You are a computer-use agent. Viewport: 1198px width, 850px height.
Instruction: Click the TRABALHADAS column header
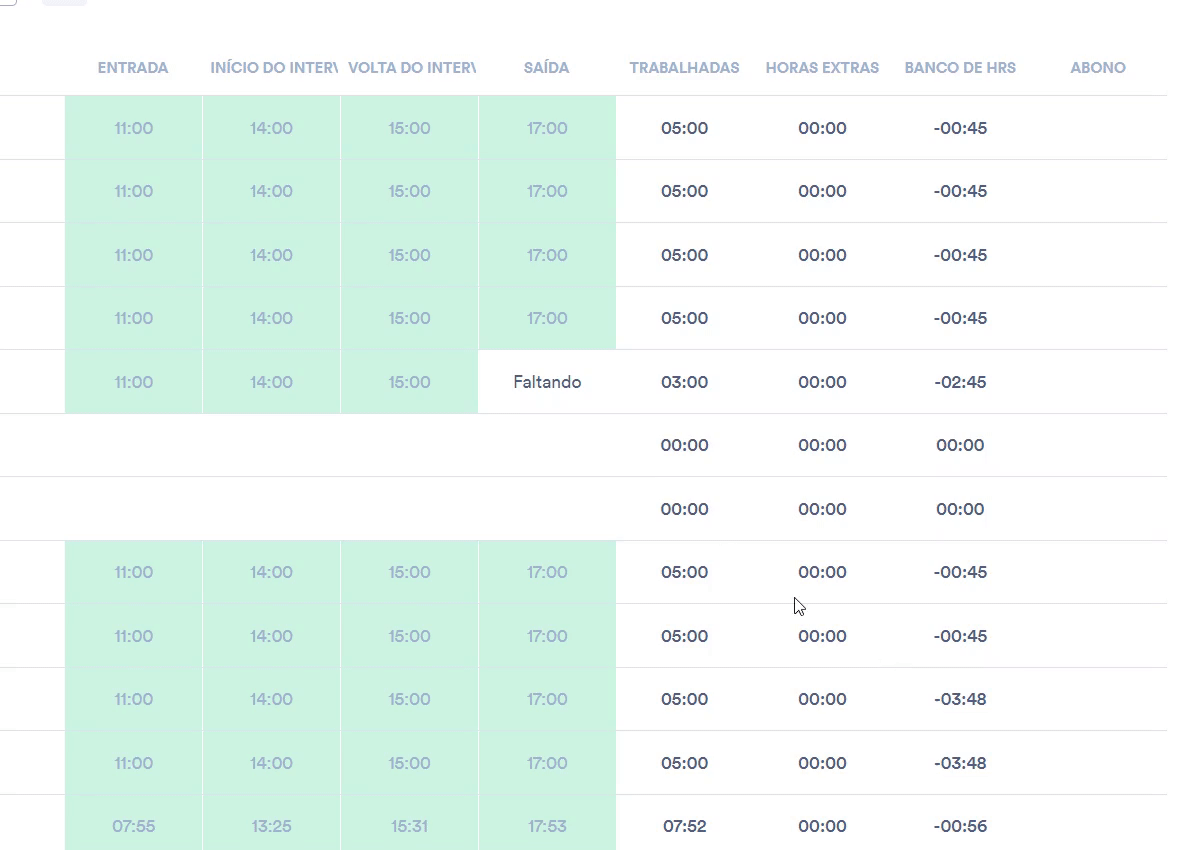coord(684,68)
